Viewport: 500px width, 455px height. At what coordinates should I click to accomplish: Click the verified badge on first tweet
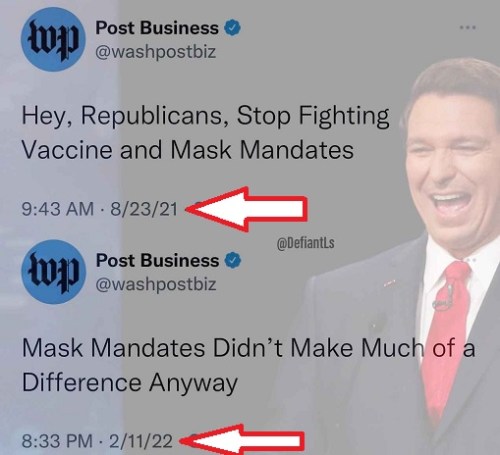coord(233,28)
